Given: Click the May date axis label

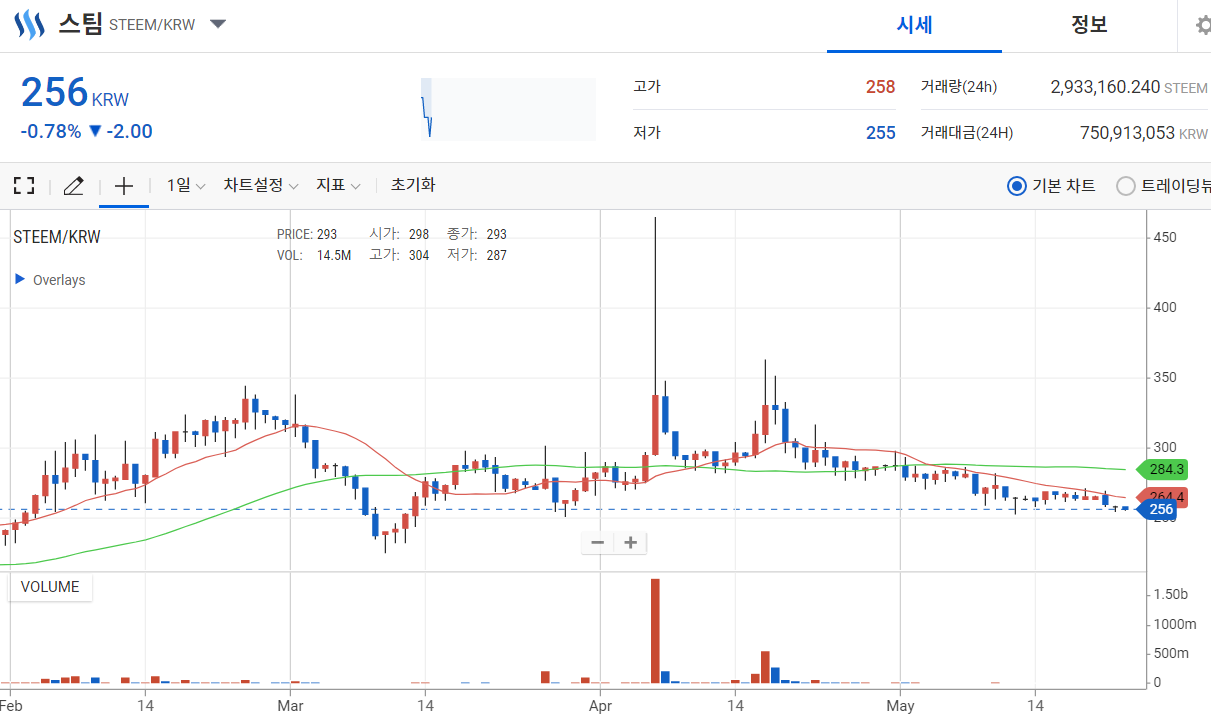Looking at the screenshot, I should click(900, 705).
